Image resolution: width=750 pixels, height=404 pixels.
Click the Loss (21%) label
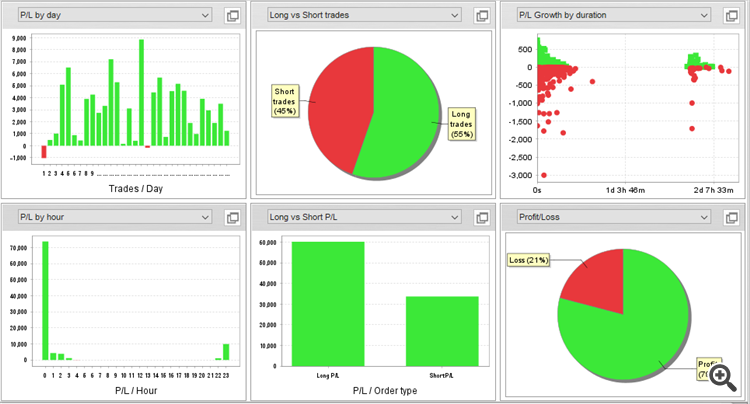point(529,260)
